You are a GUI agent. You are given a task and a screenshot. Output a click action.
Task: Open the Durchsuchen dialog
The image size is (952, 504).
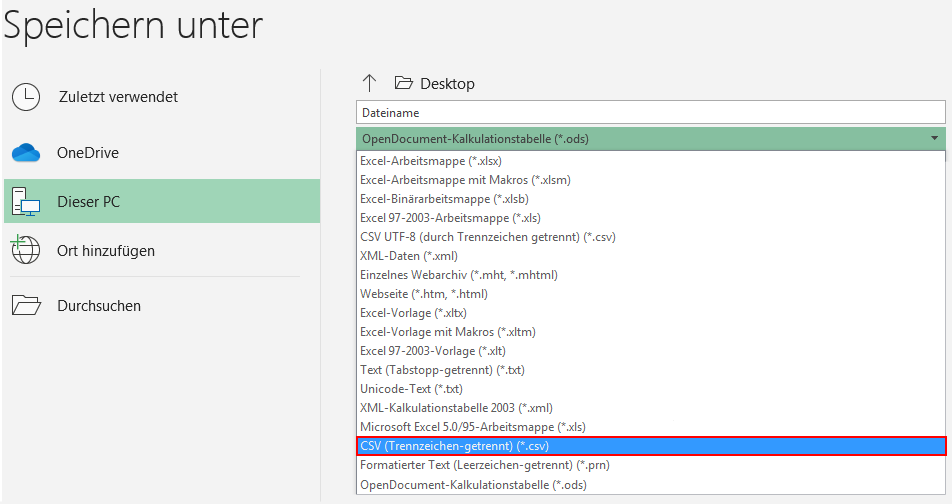[x=162, y=305]
